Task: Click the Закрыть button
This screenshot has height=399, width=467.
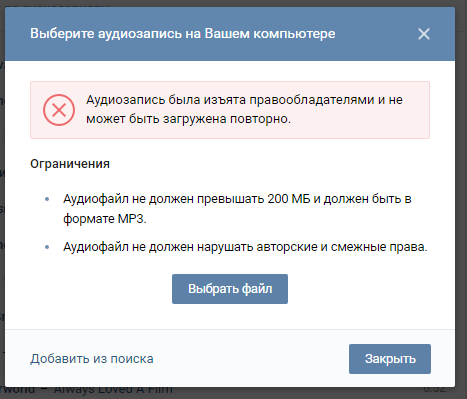Action: pyautogui.click(x=390, y=359)
